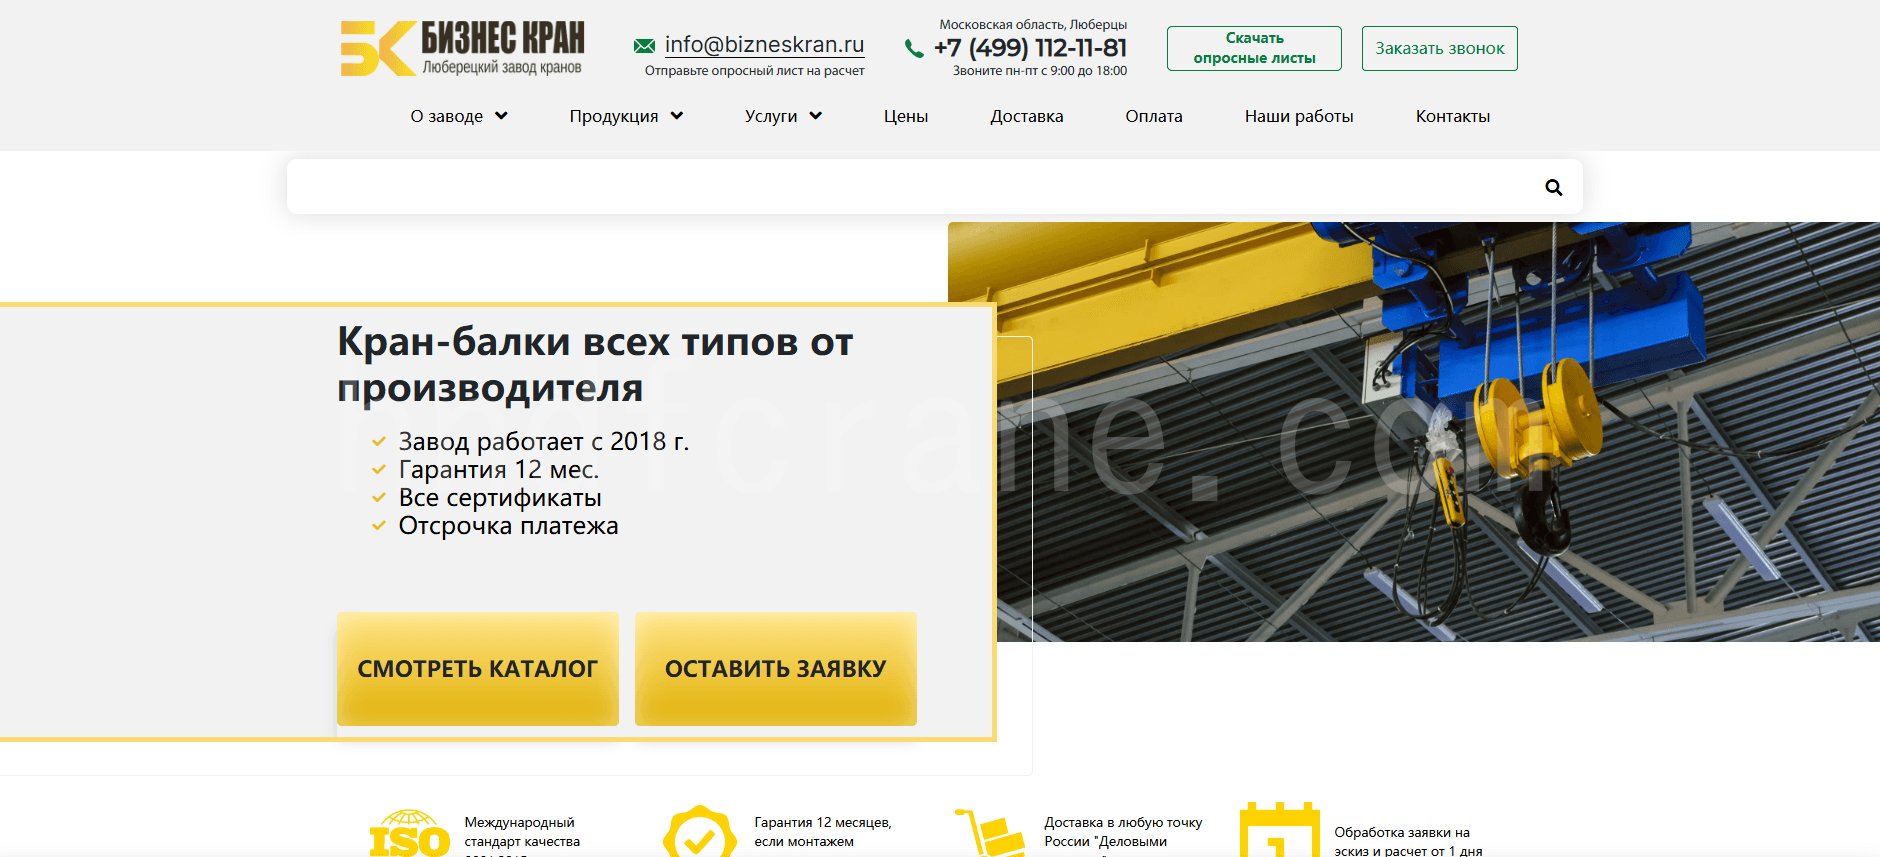Click the Бизнес Кран logo
Viewport: 1880px width, 857px height.
462,48
